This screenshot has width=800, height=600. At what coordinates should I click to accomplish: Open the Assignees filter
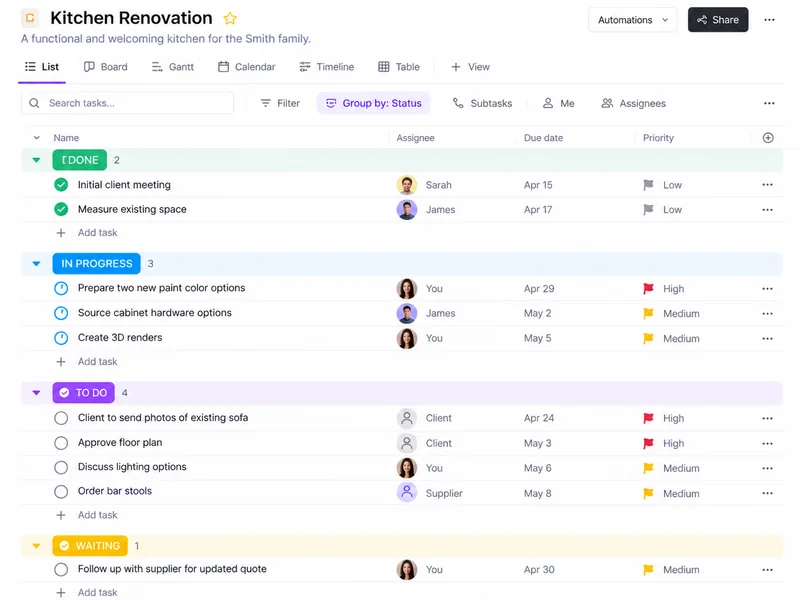coord(634,103)
